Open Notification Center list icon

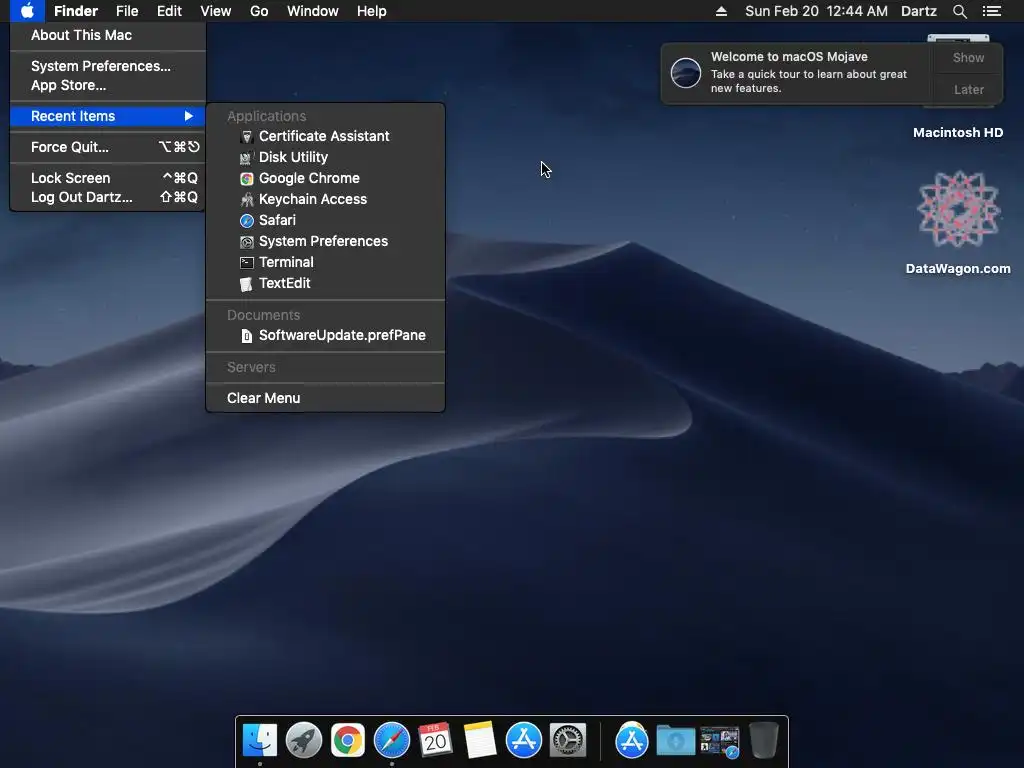(992, 11)
